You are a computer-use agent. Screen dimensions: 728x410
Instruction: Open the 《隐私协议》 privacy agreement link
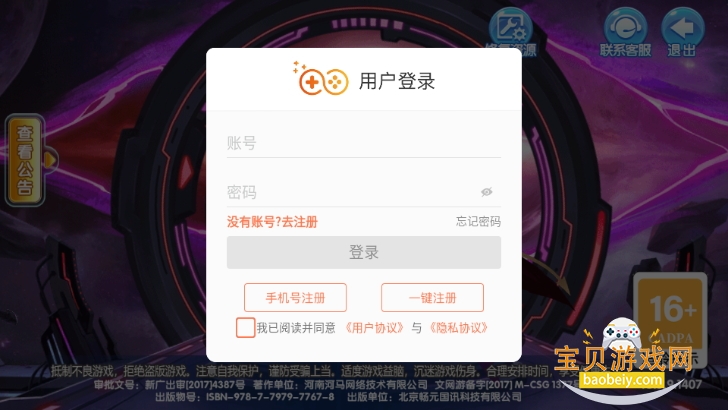[458, 328]
